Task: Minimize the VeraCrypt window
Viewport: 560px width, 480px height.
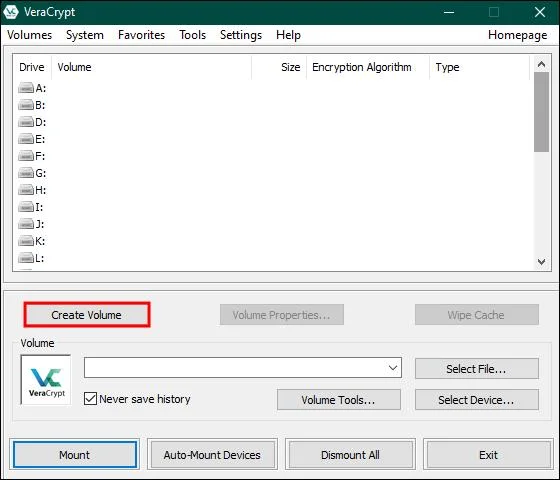Action: tap(449, 12)
